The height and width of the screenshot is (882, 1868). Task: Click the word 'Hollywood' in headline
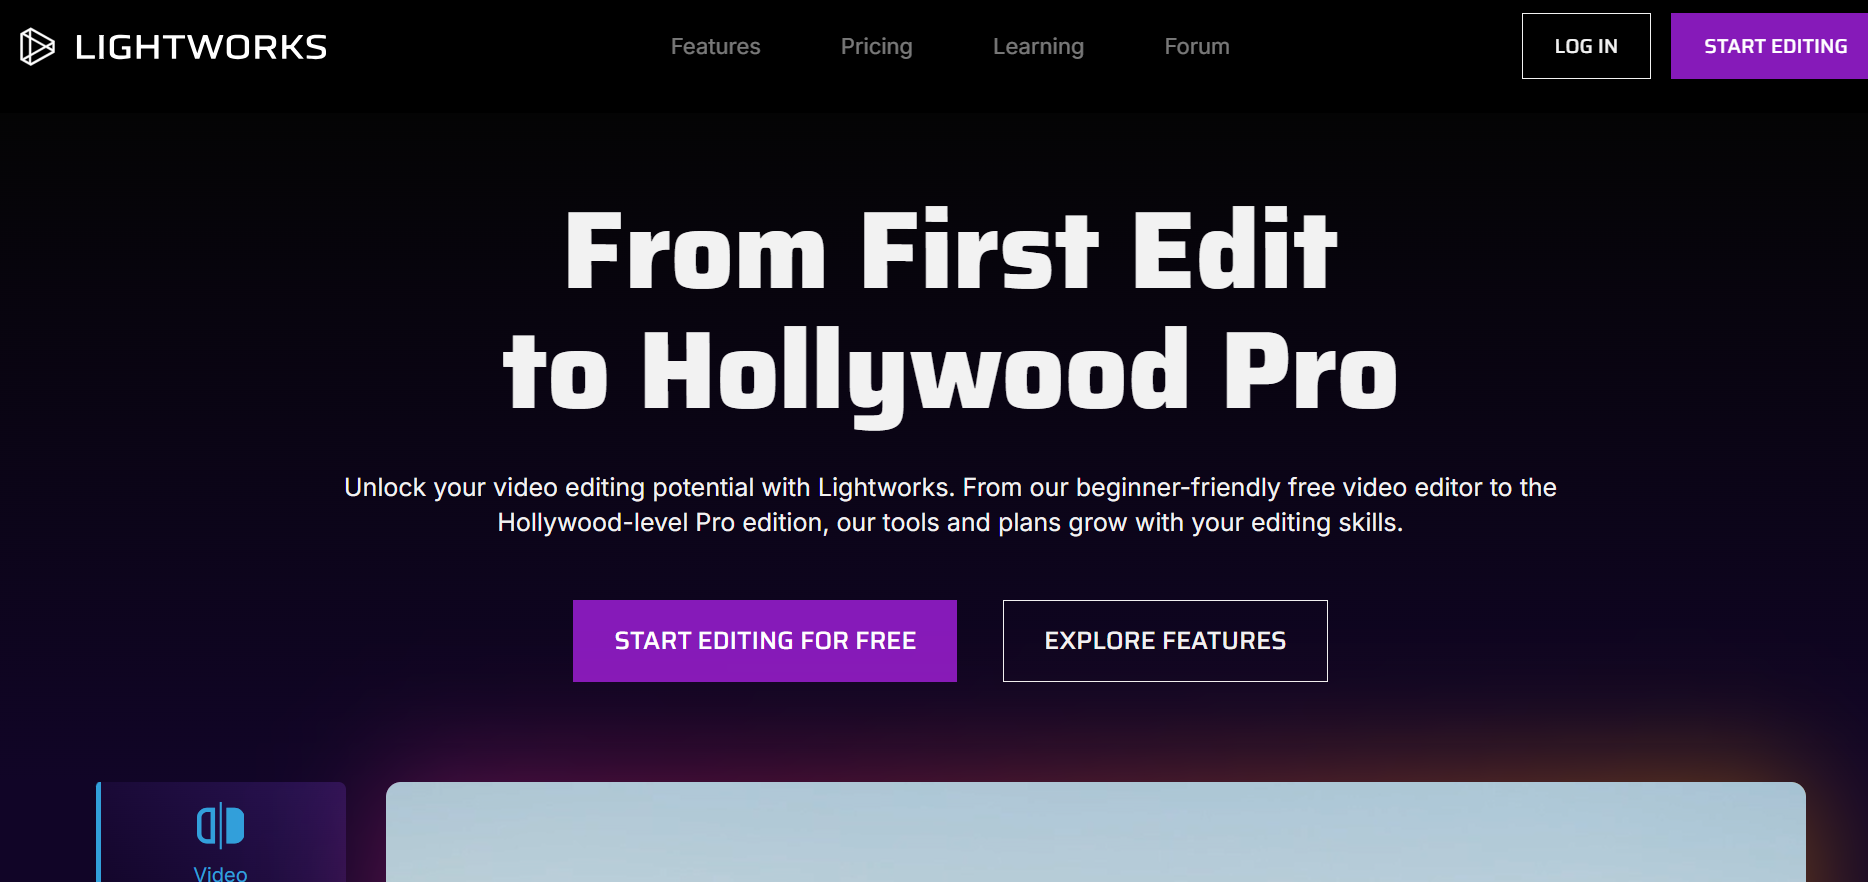915,372
